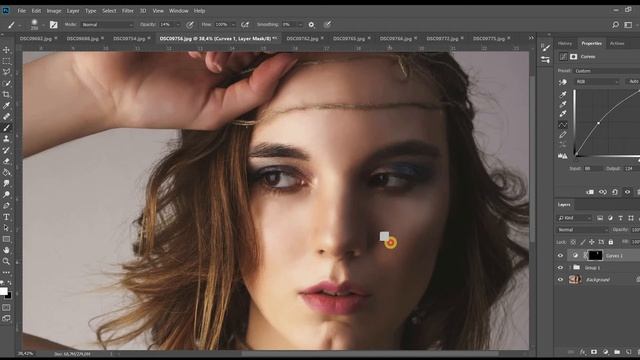The image size is (640, 360).
Task: Pick the gray point eyedropper in Curves
Action: coord(563,104)
